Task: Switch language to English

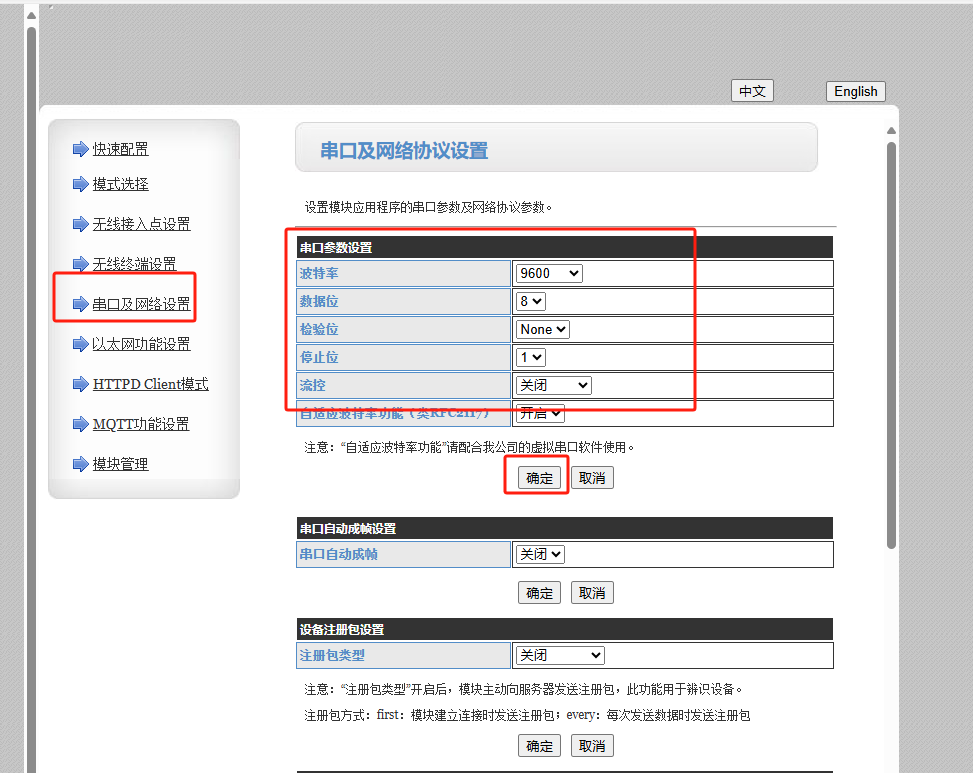Action: tap(855, 91)
